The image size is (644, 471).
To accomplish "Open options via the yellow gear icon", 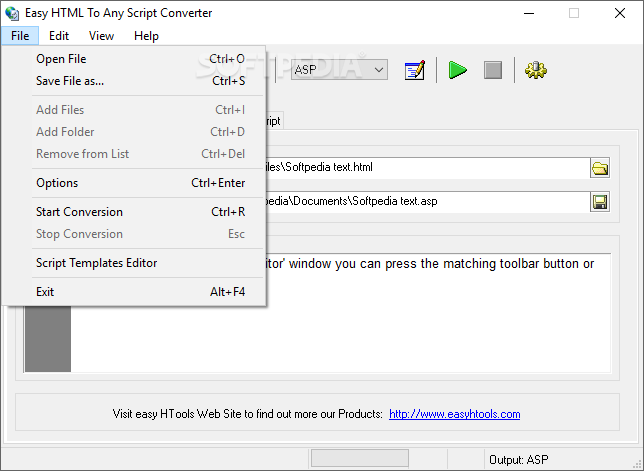I will [536, 70].
